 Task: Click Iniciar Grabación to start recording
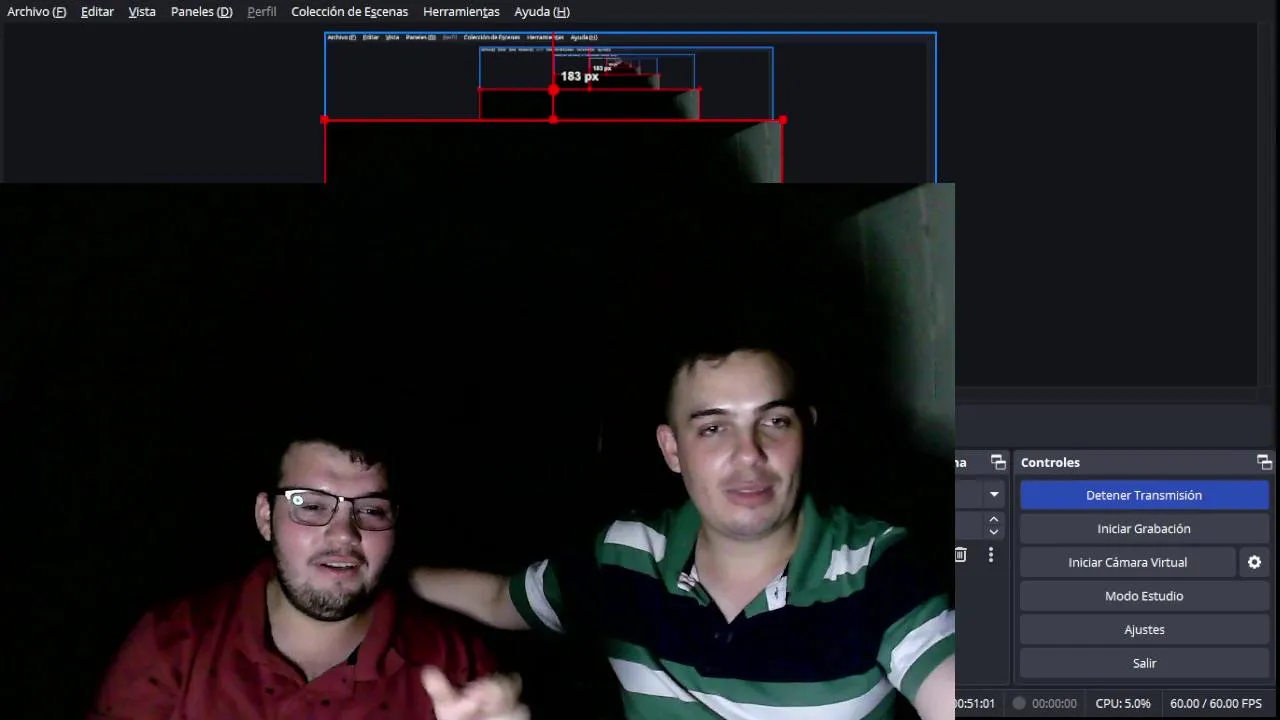coord(1144,529)
